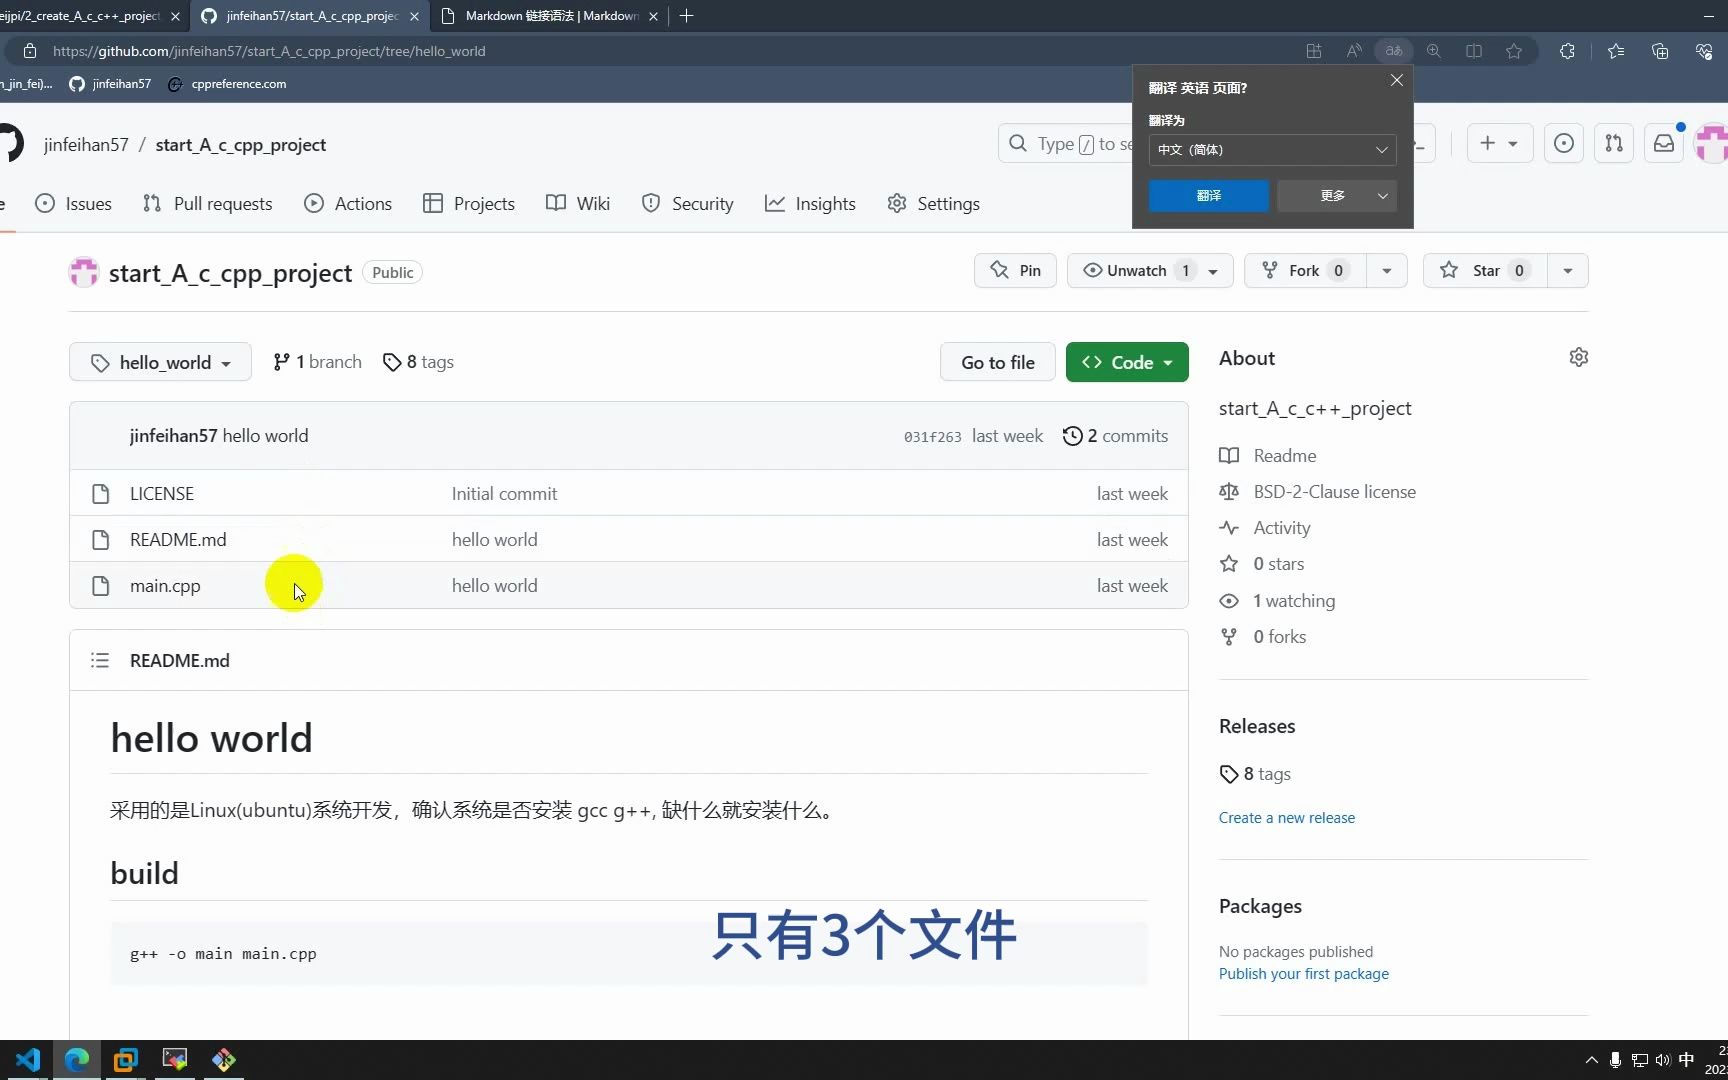1728x1080 pixels.
Task: Click the main.cpp file icon
Action: 100,586
